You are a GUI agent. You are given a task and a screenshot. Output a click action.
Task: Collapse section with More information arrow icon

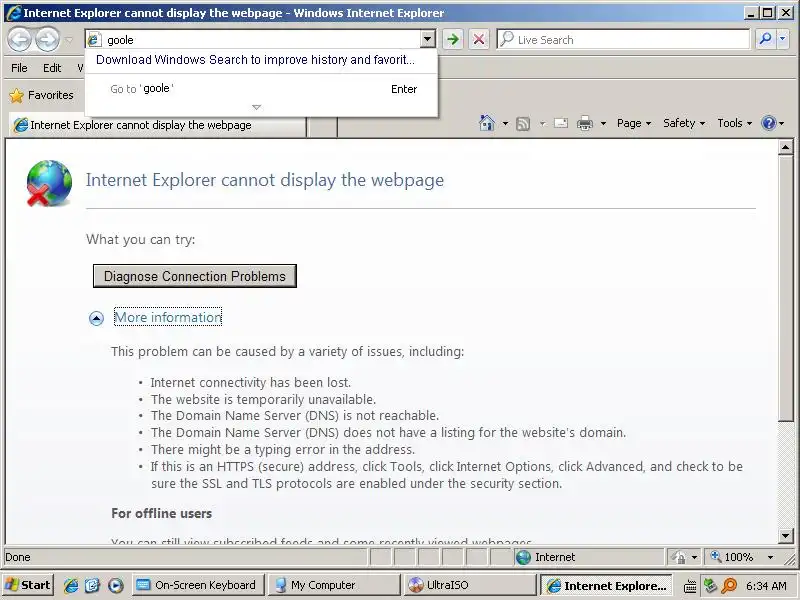click(96, 318)
